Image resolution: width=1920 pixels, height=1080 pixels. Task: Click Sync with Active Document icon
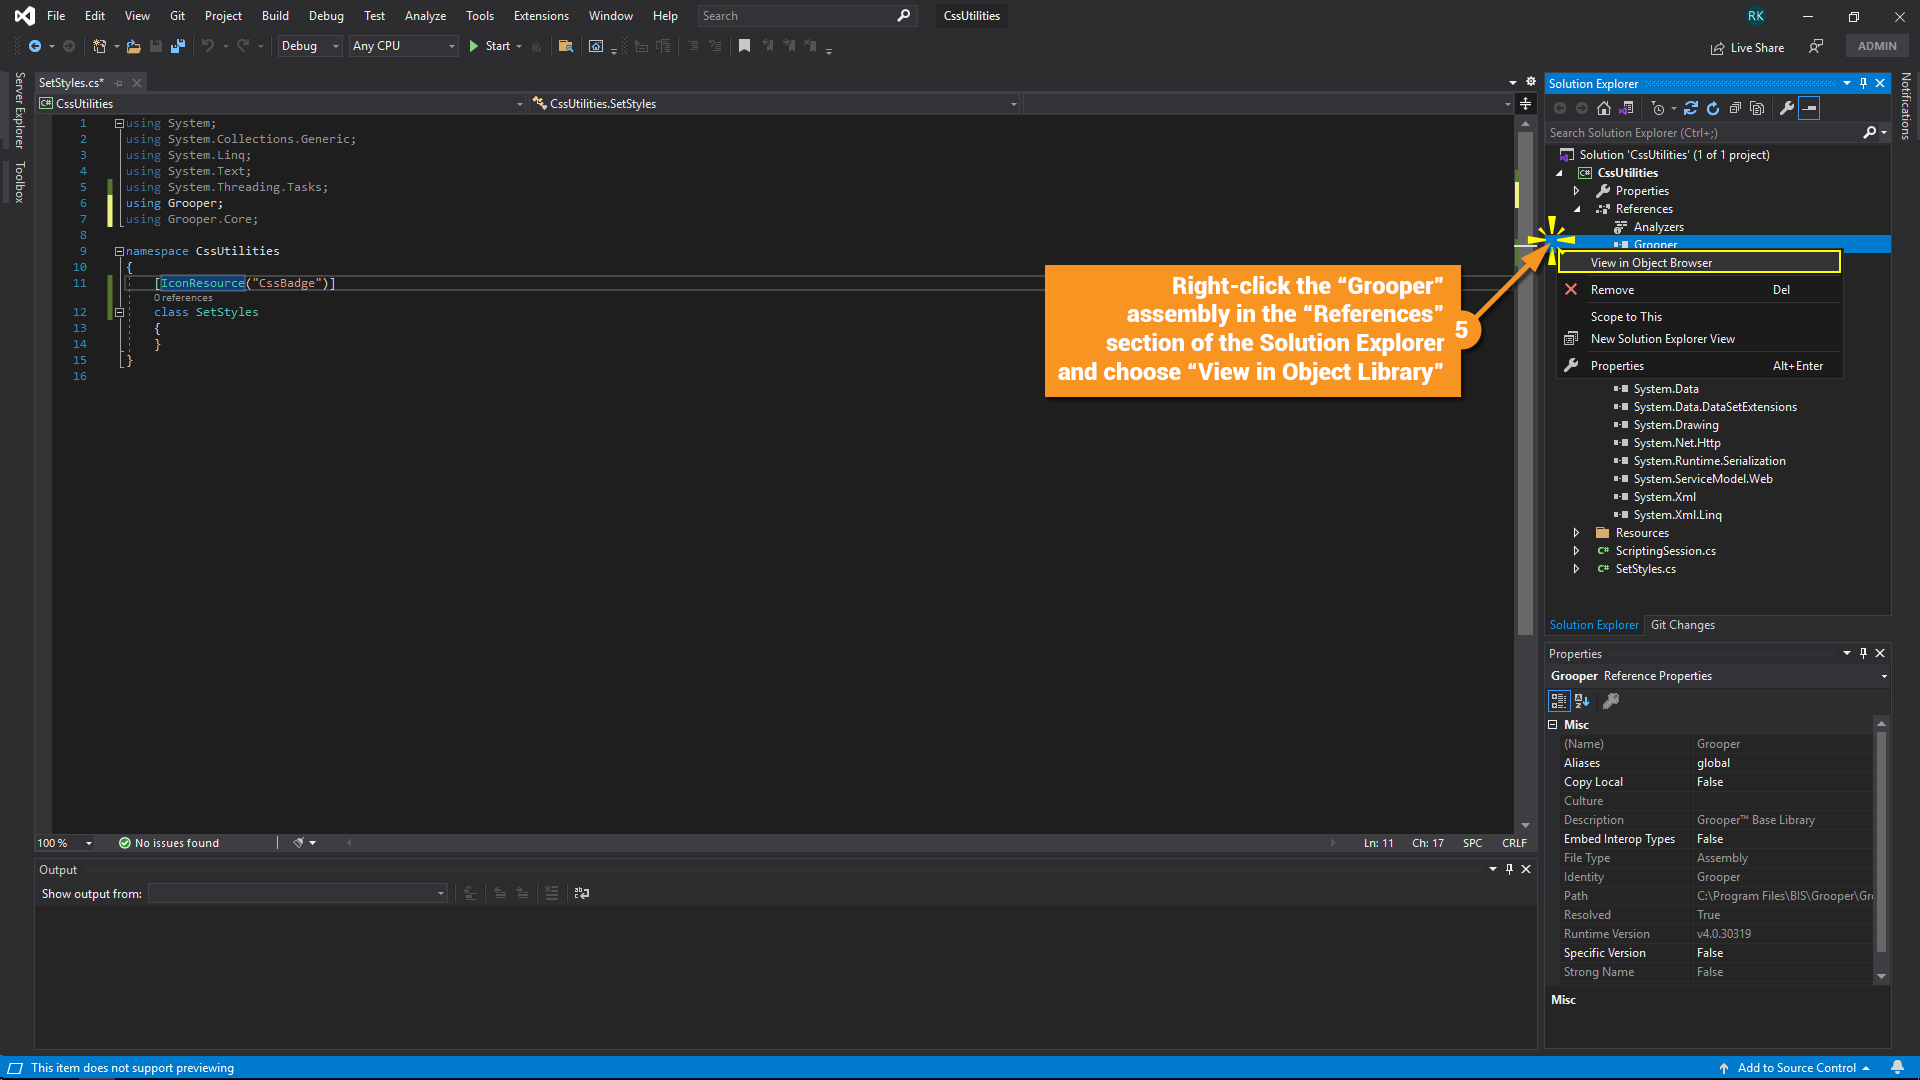pos(1691,108)
